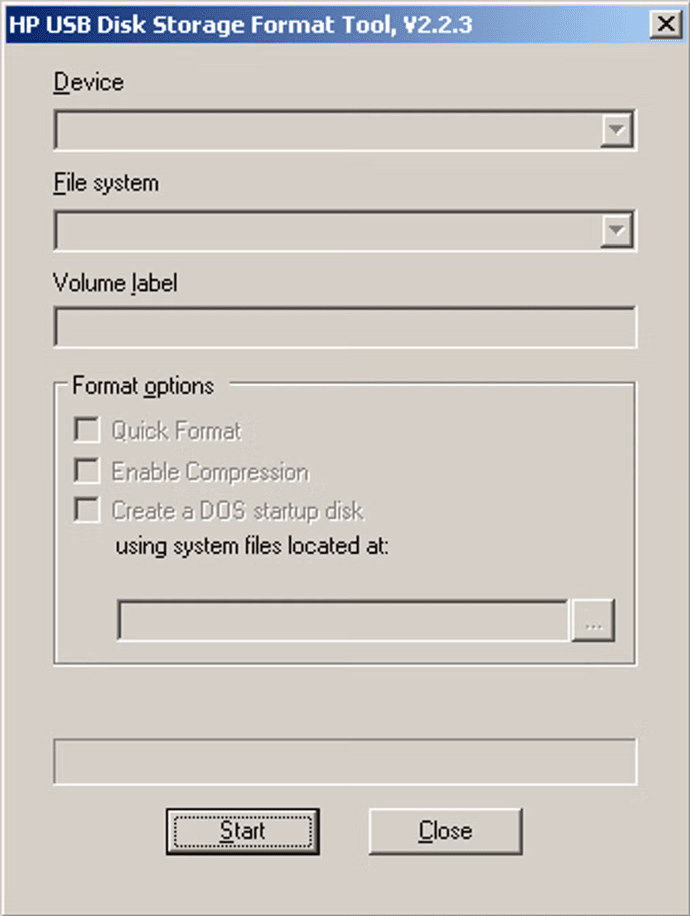Click the Format options group heading
Screen dimensions: 690x916
(x=143, y=385)
